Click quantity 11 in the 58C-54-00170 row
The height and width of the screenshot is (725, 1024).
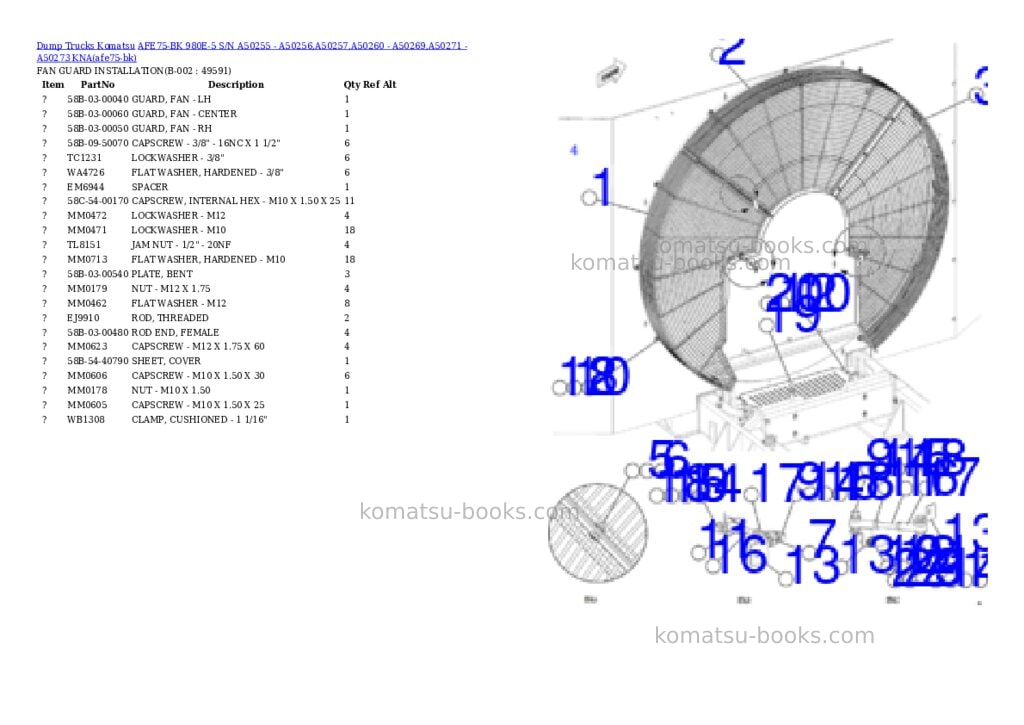pyautogui.click(x=349, y=201)
